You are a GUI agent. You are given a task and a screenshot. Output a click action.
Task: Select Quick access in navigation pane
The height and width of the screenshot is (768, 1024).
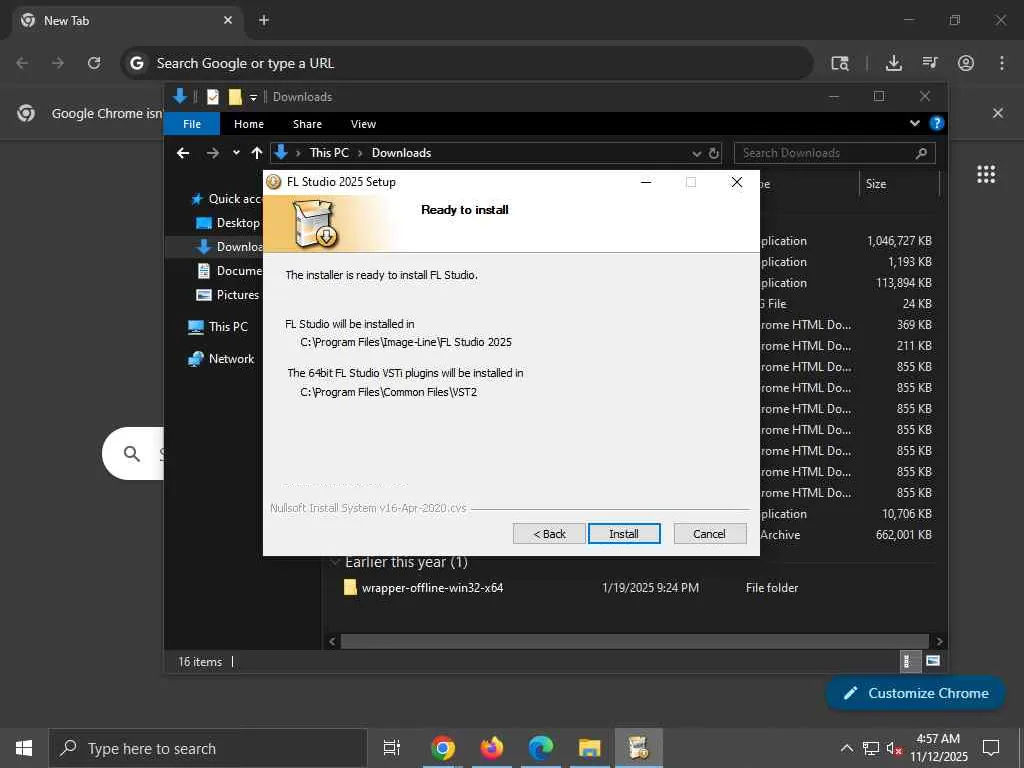pos(226,199)
